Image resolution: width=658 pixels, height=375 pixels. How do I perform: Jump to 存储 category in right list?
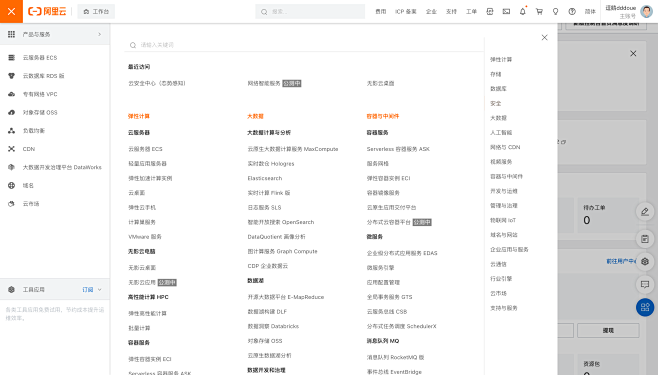496,74
